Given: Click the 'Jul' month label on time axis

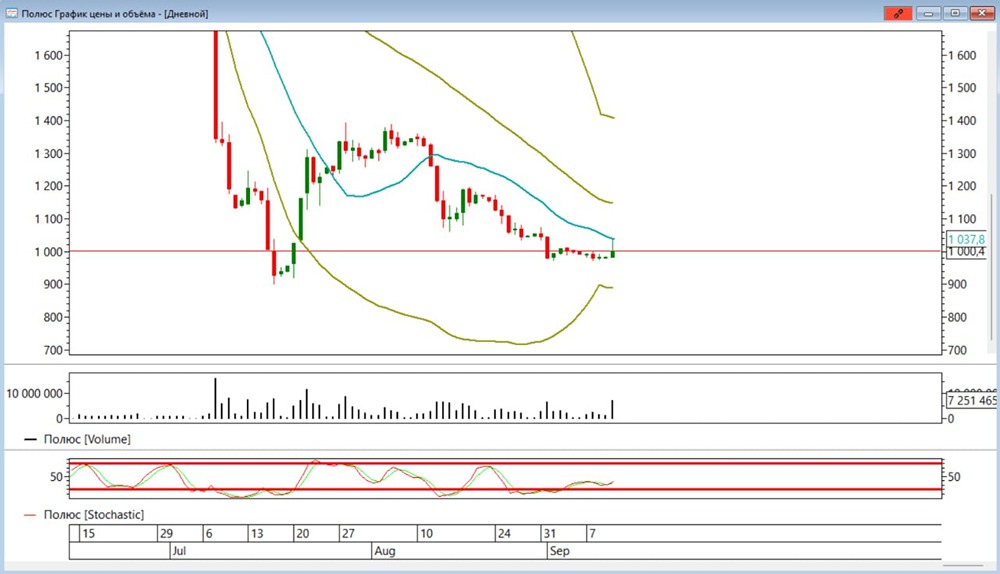Looking at the screenshot, I should (x=179, y=551).
